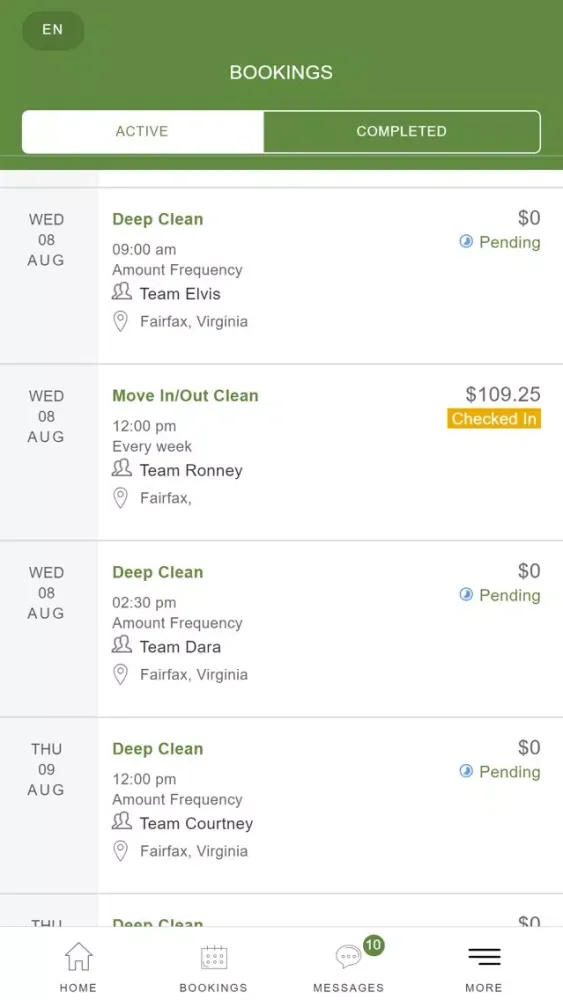Image resolution: width=563 pixels, height=1000 pixels.
Task: Tap location pin next to Fairfax, Virginia at 09:00 am
Action: pyautogui.click(x=121, y=321)
